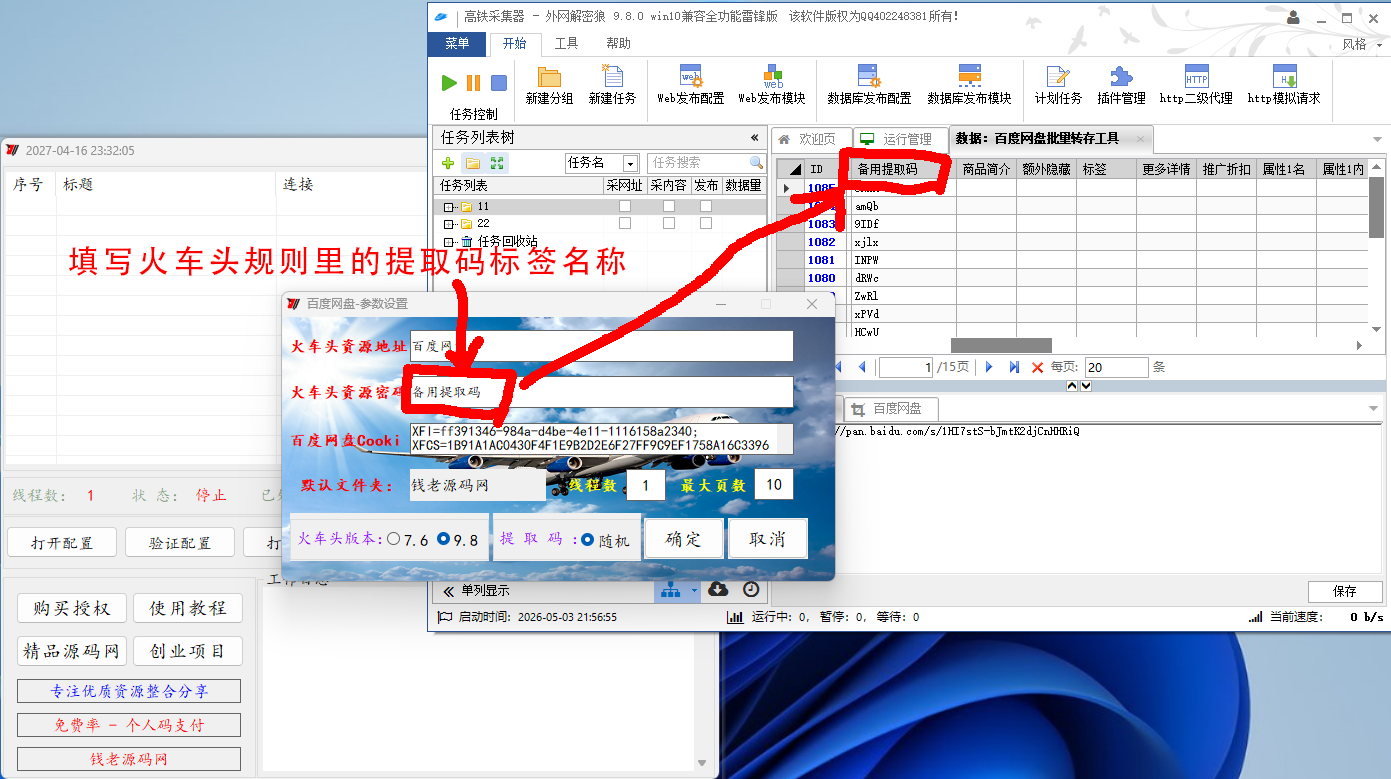The image size is (1391, 779).
Task: Click 确定 in 百度网盘-参数设置
Action: pos(684,539)
